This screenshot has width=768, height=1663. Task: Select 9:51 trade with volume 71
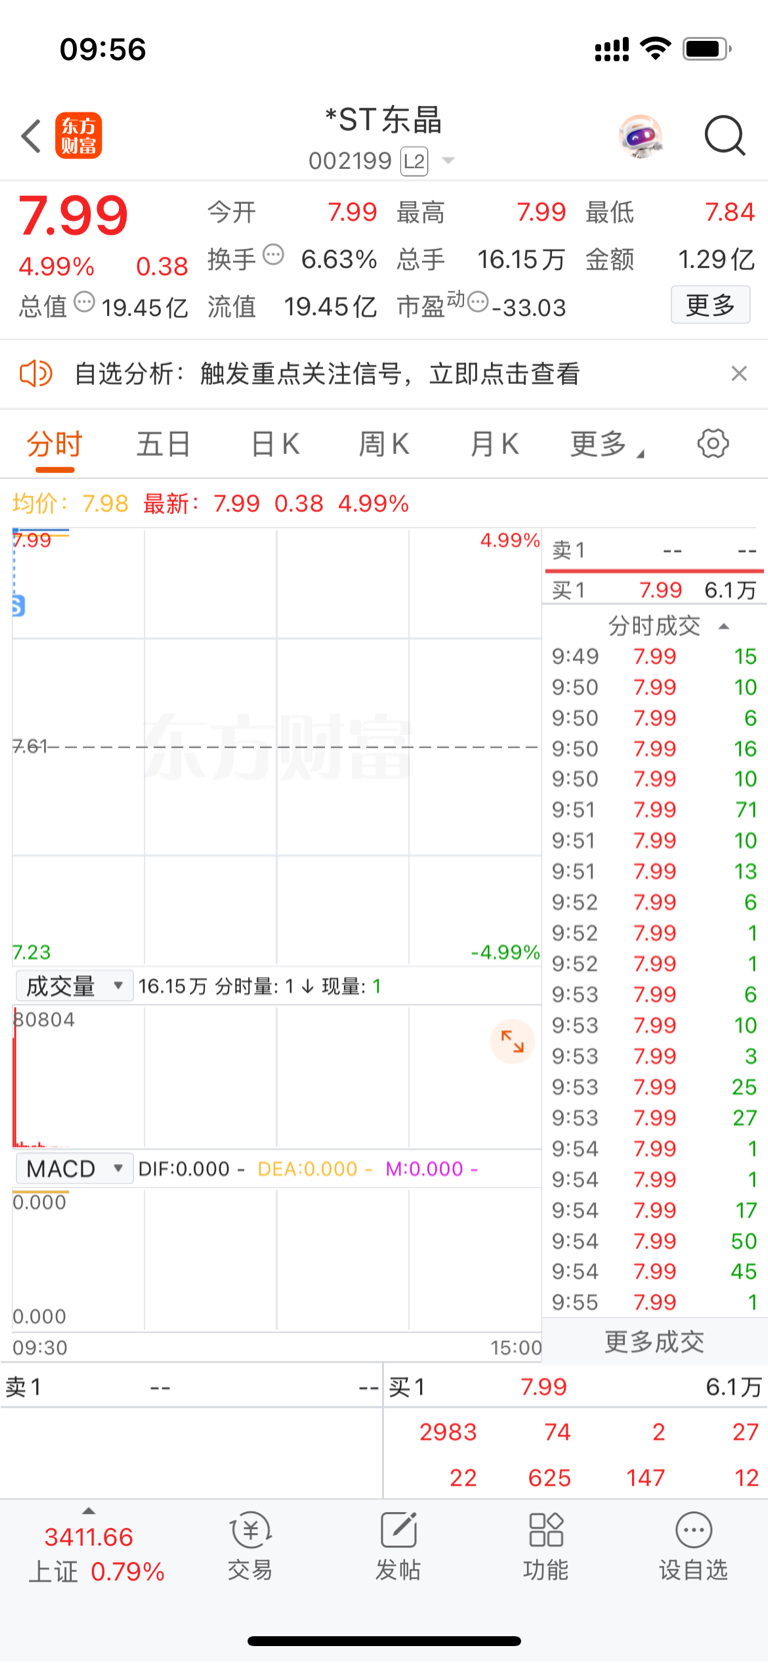(x=655, y=810)
